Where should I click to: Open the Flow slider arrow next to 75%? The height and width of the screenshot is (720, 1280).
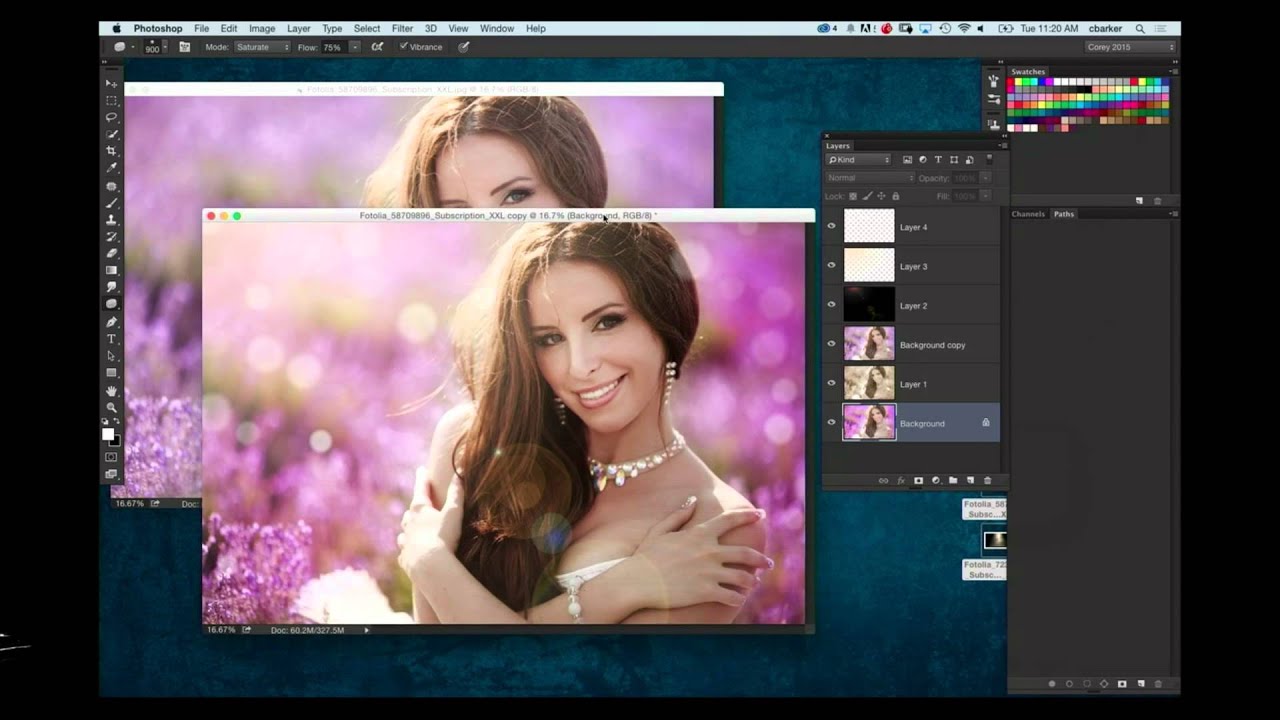coord(355,47)
